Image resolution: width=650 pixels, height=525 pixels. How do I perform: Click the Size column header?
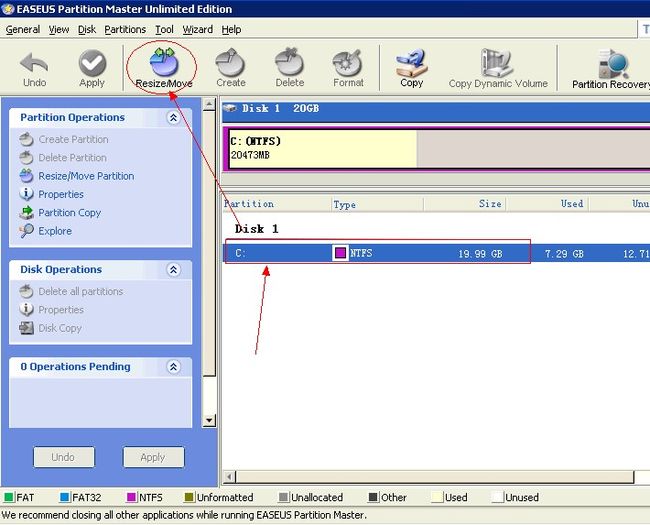[x=464, y=204]
